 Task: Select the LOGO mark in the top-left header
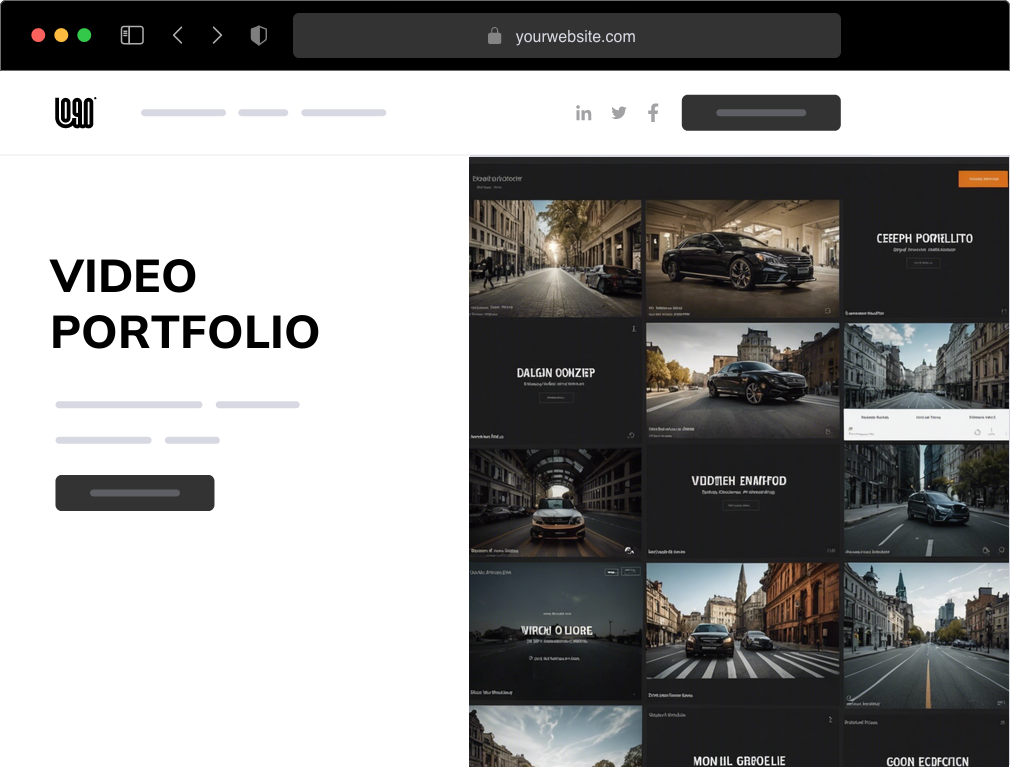pos(74,112)
